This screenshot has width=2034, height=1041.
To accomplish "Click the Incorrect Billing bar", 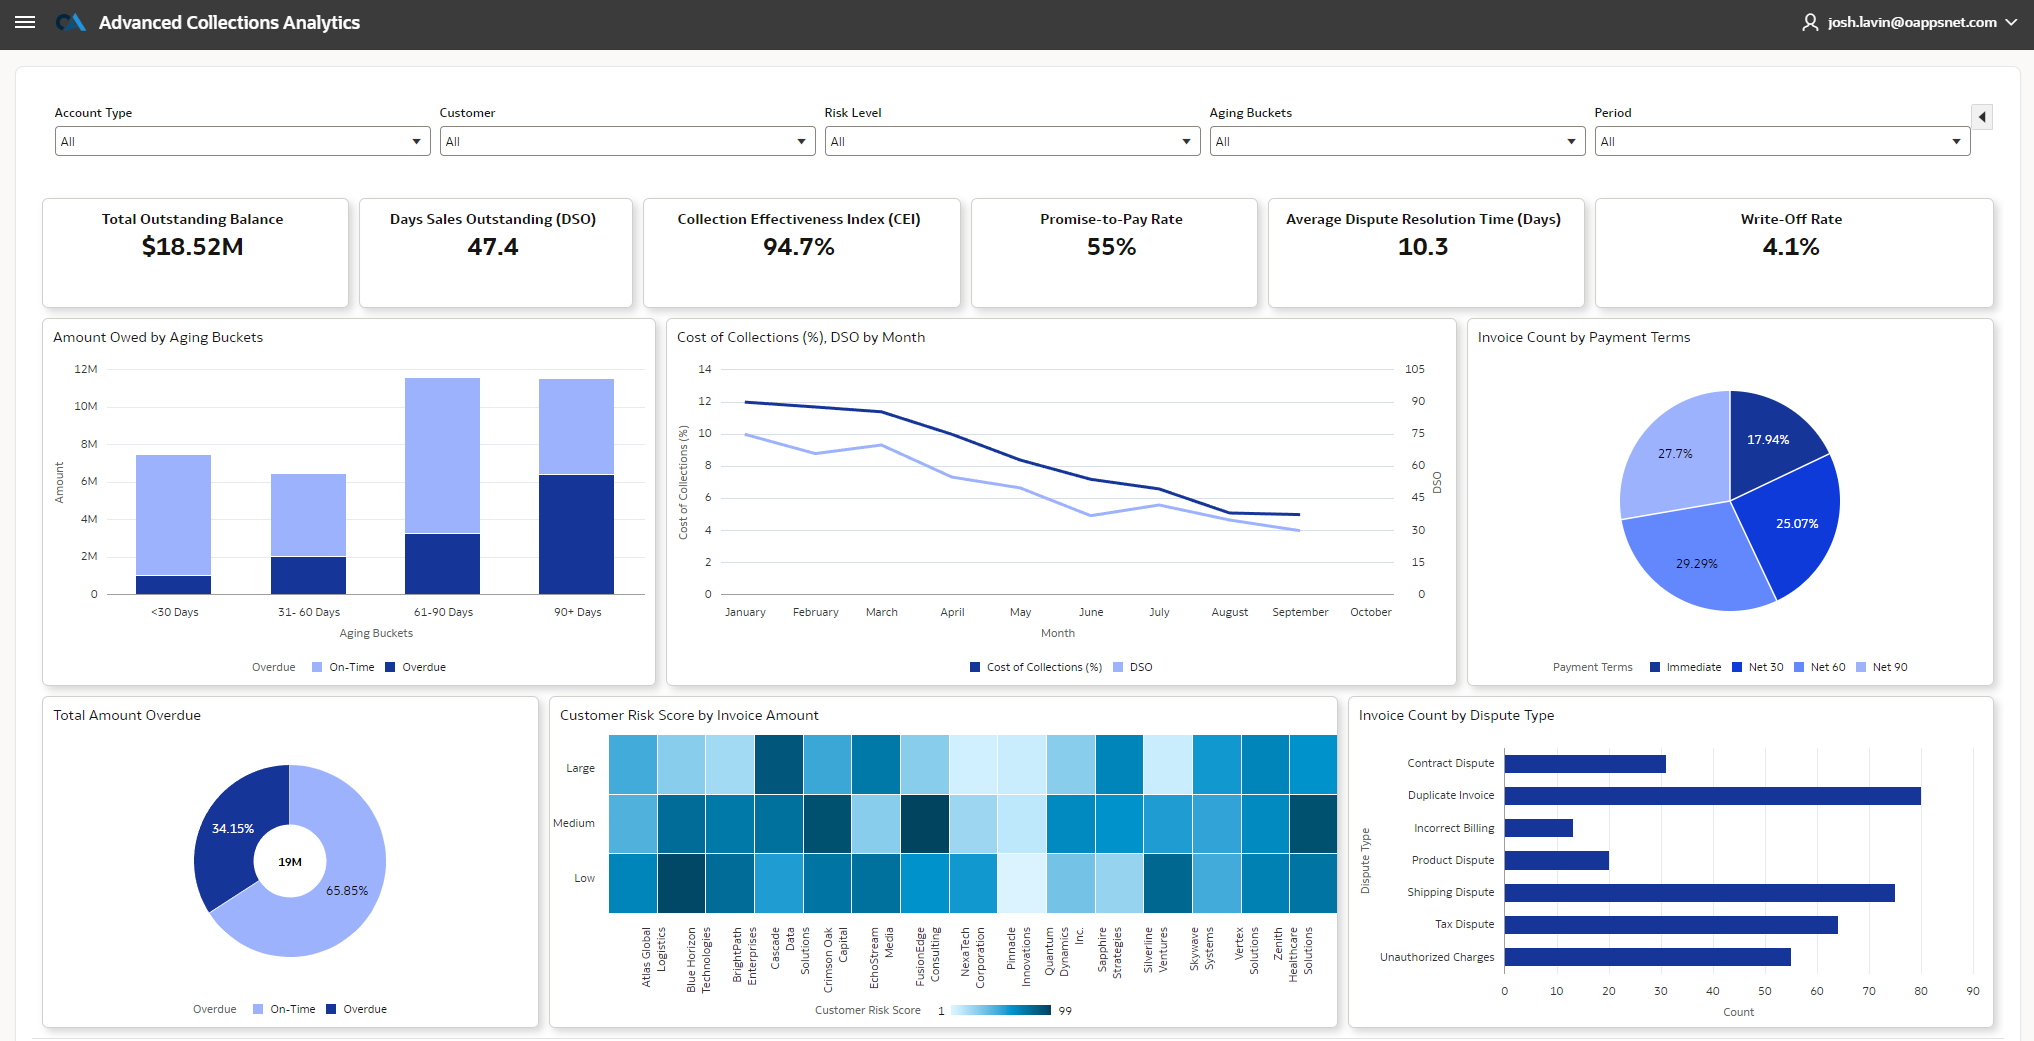I will coord(1539,828).
